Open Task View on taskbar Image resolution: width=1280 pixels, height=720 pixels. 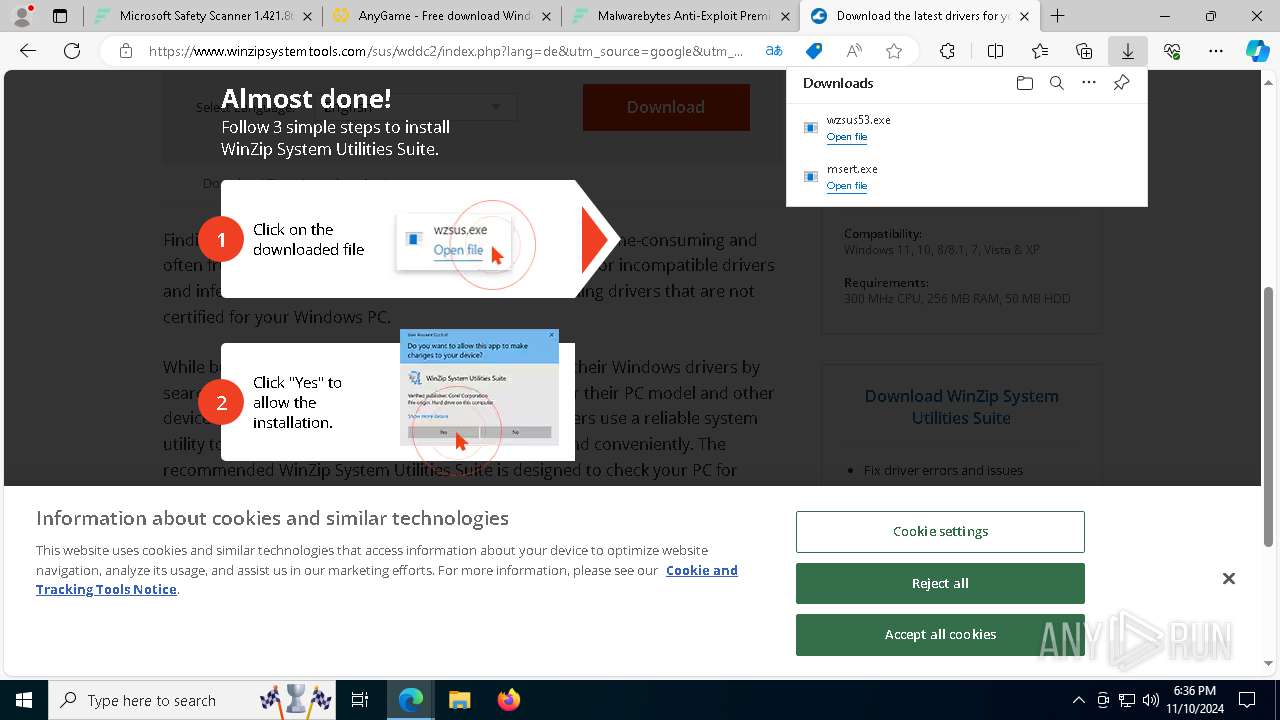[x=360, y=700]
